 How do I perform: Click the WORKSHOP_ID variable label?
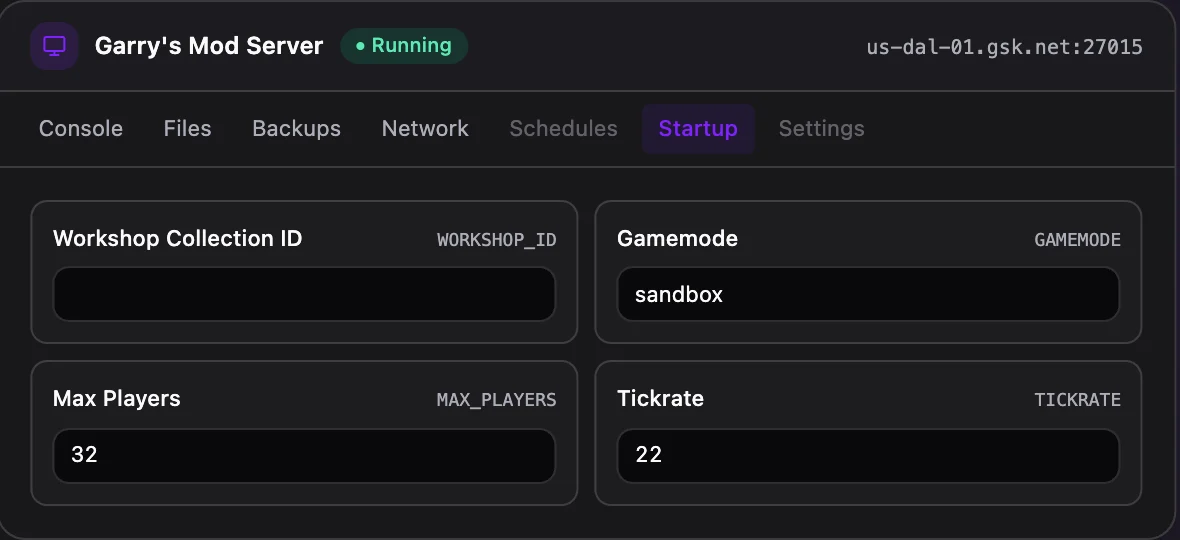497,240
